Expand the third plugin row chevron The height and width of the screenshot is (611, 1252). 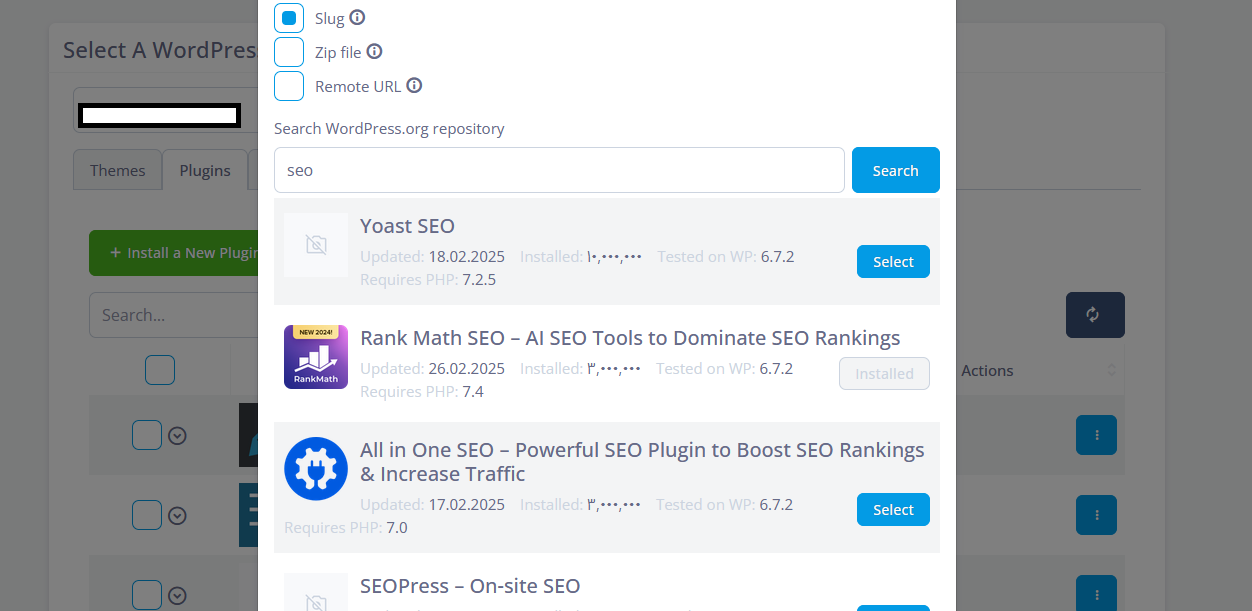tap(177, 595)
